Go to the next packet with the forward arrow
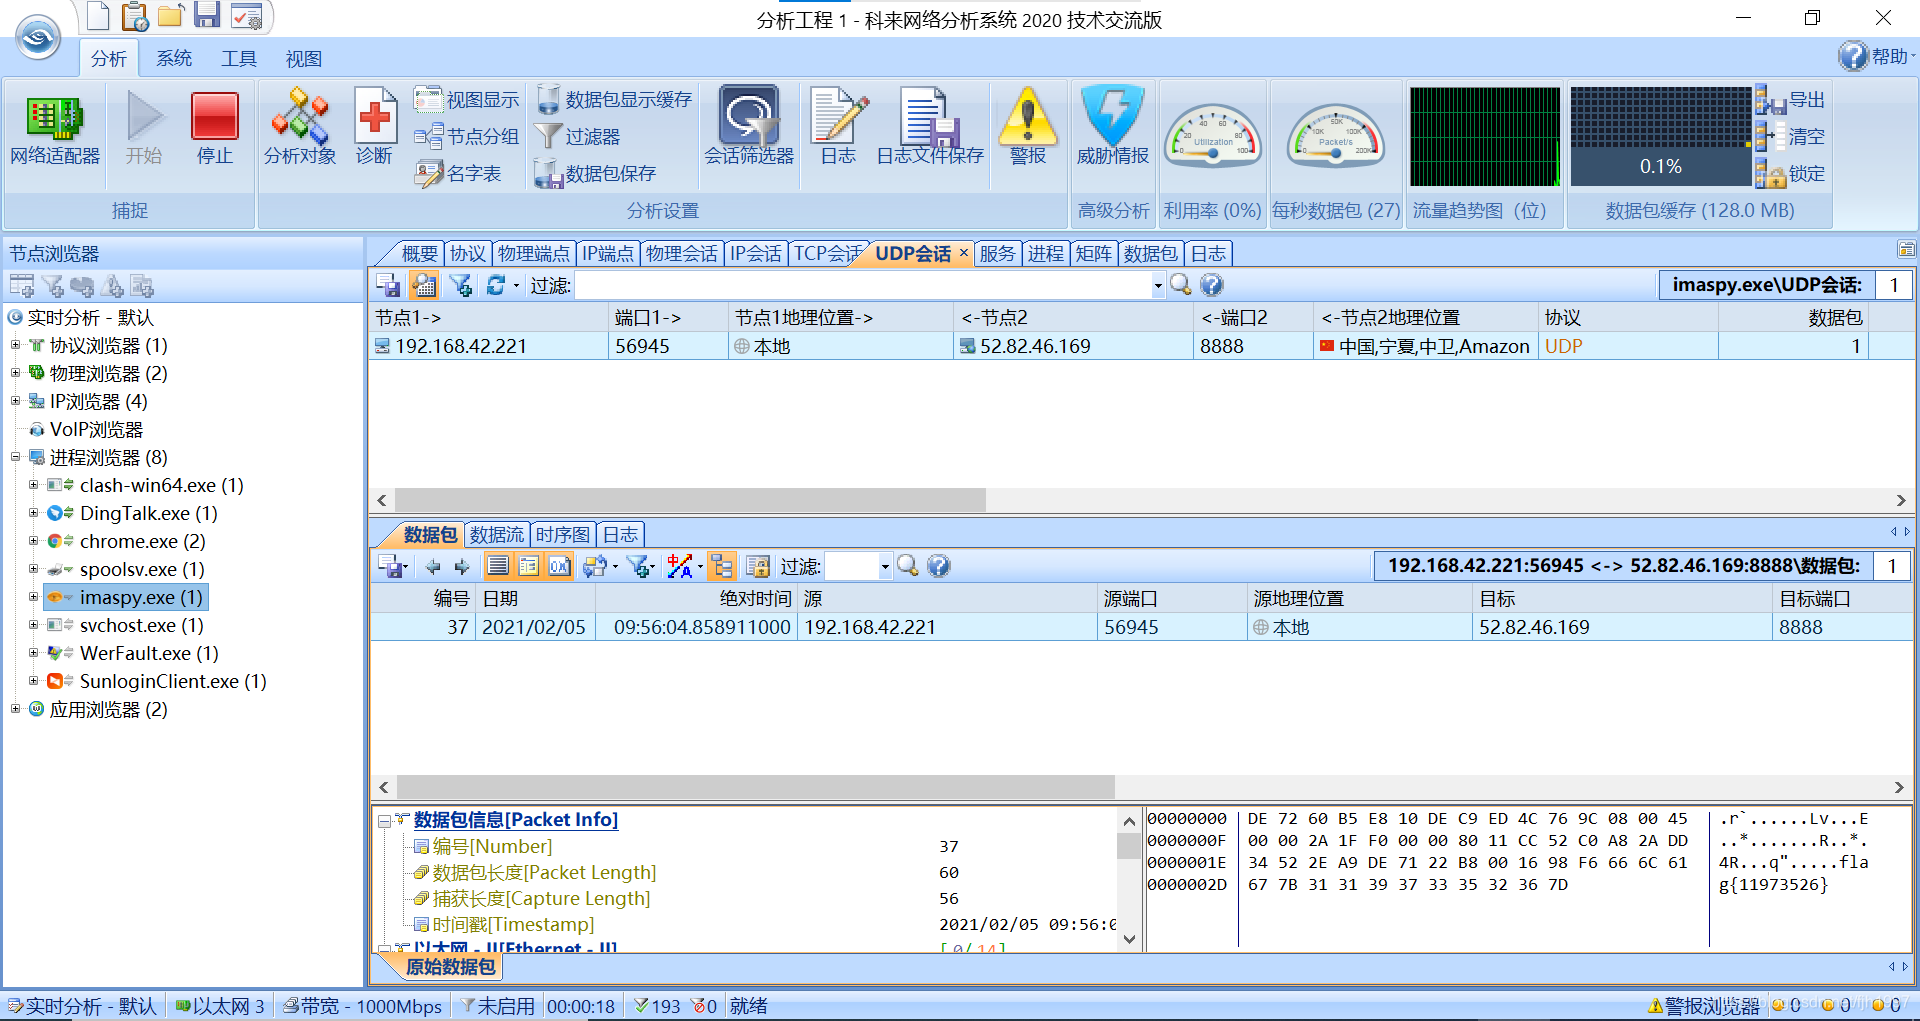This screenshot has height=1021, width=1920. click(462, 567)
